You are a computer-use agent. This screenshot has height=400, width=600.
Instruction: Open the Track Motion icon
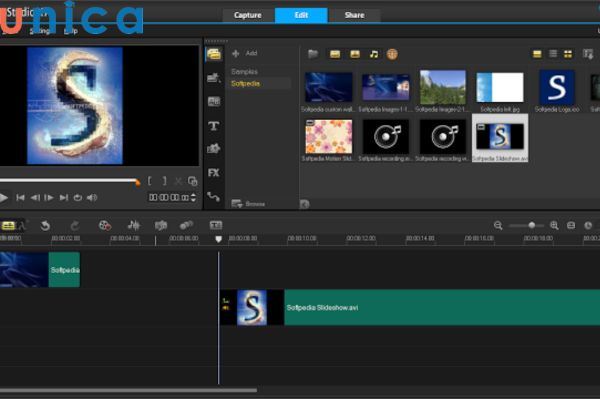coord(186,225)
